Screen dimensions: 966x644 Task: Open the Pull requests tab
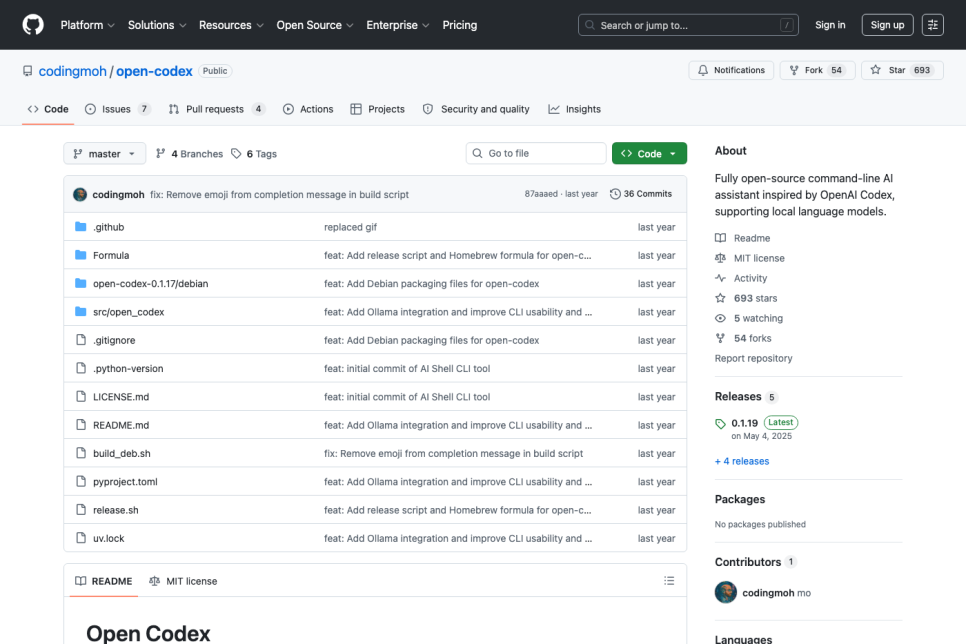tap(216, 109)
